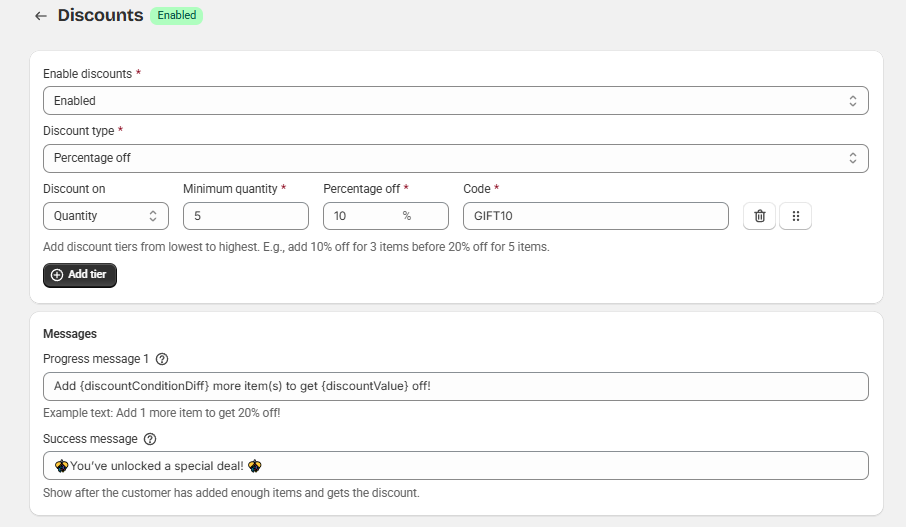Click the back arrow next to Discounts

click(x=40, y=16)
